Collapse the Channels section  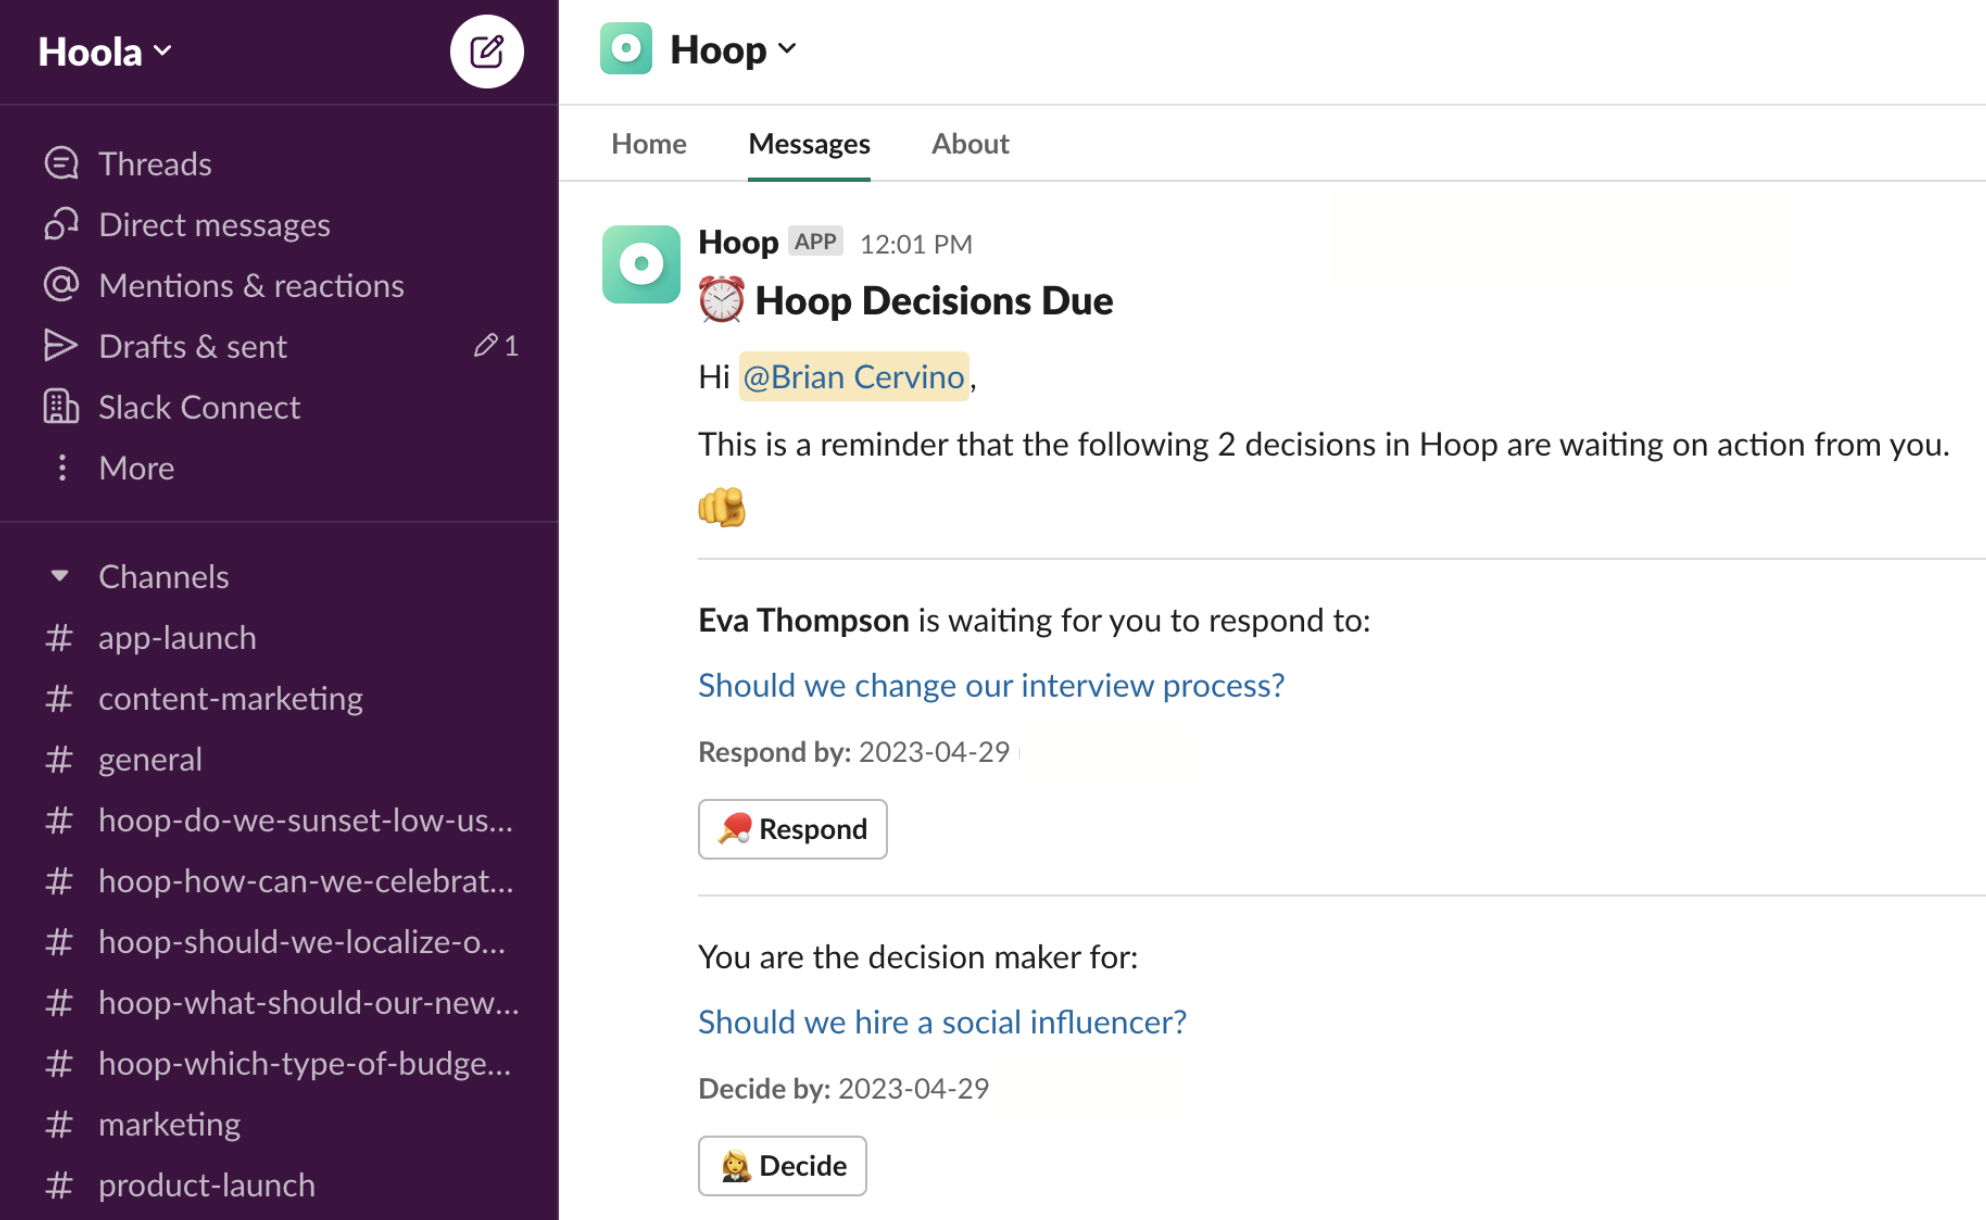(x=60, y=576)
